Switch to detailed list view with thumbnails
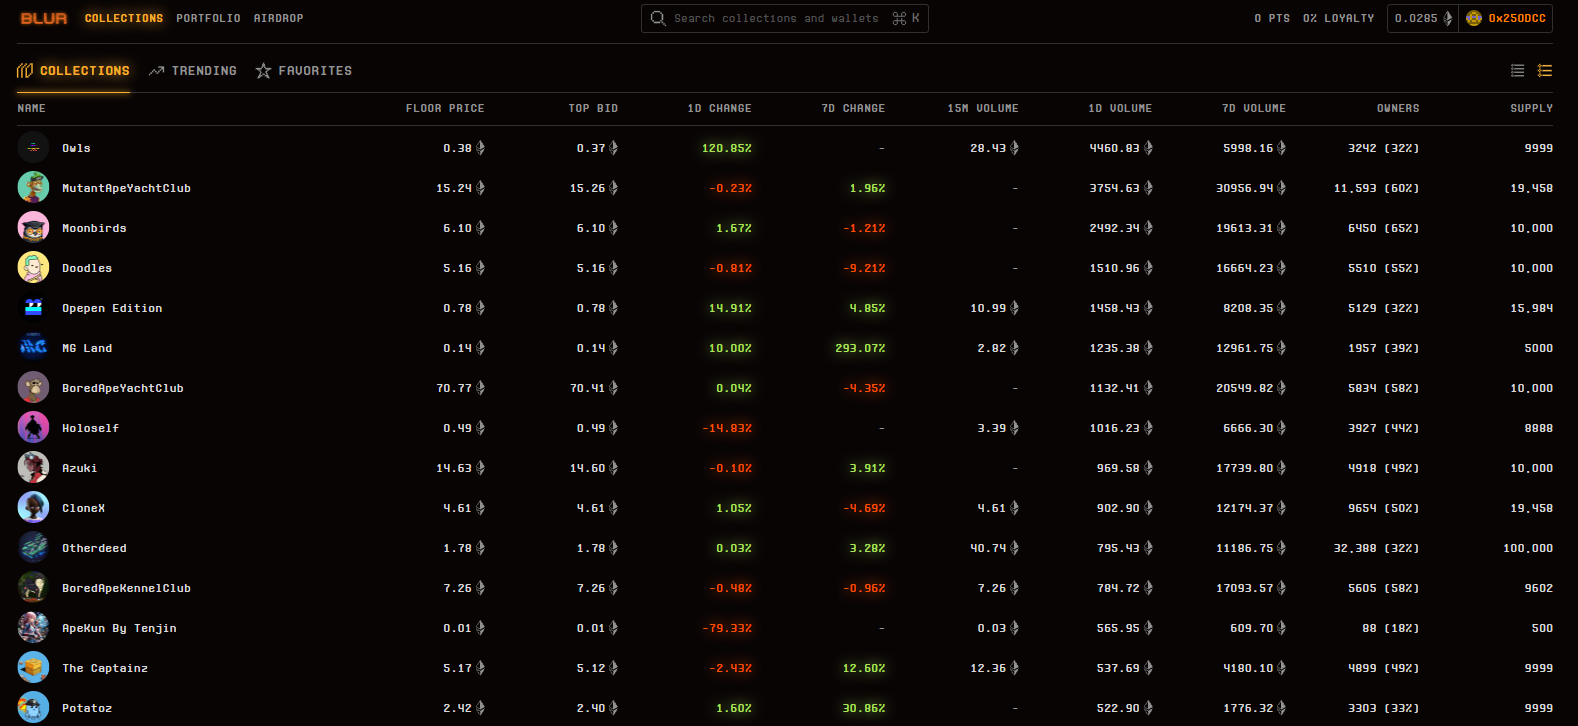This screenshot has height=726, width=1578. (1545, 70)
